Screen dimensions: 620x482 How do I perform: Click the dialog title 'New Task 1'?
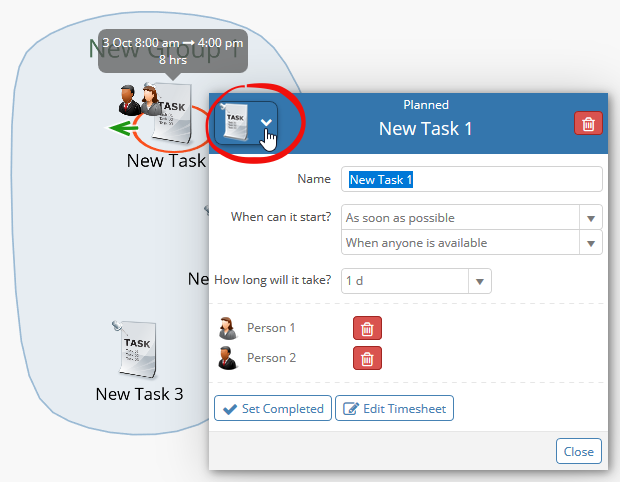click(425, 129)
